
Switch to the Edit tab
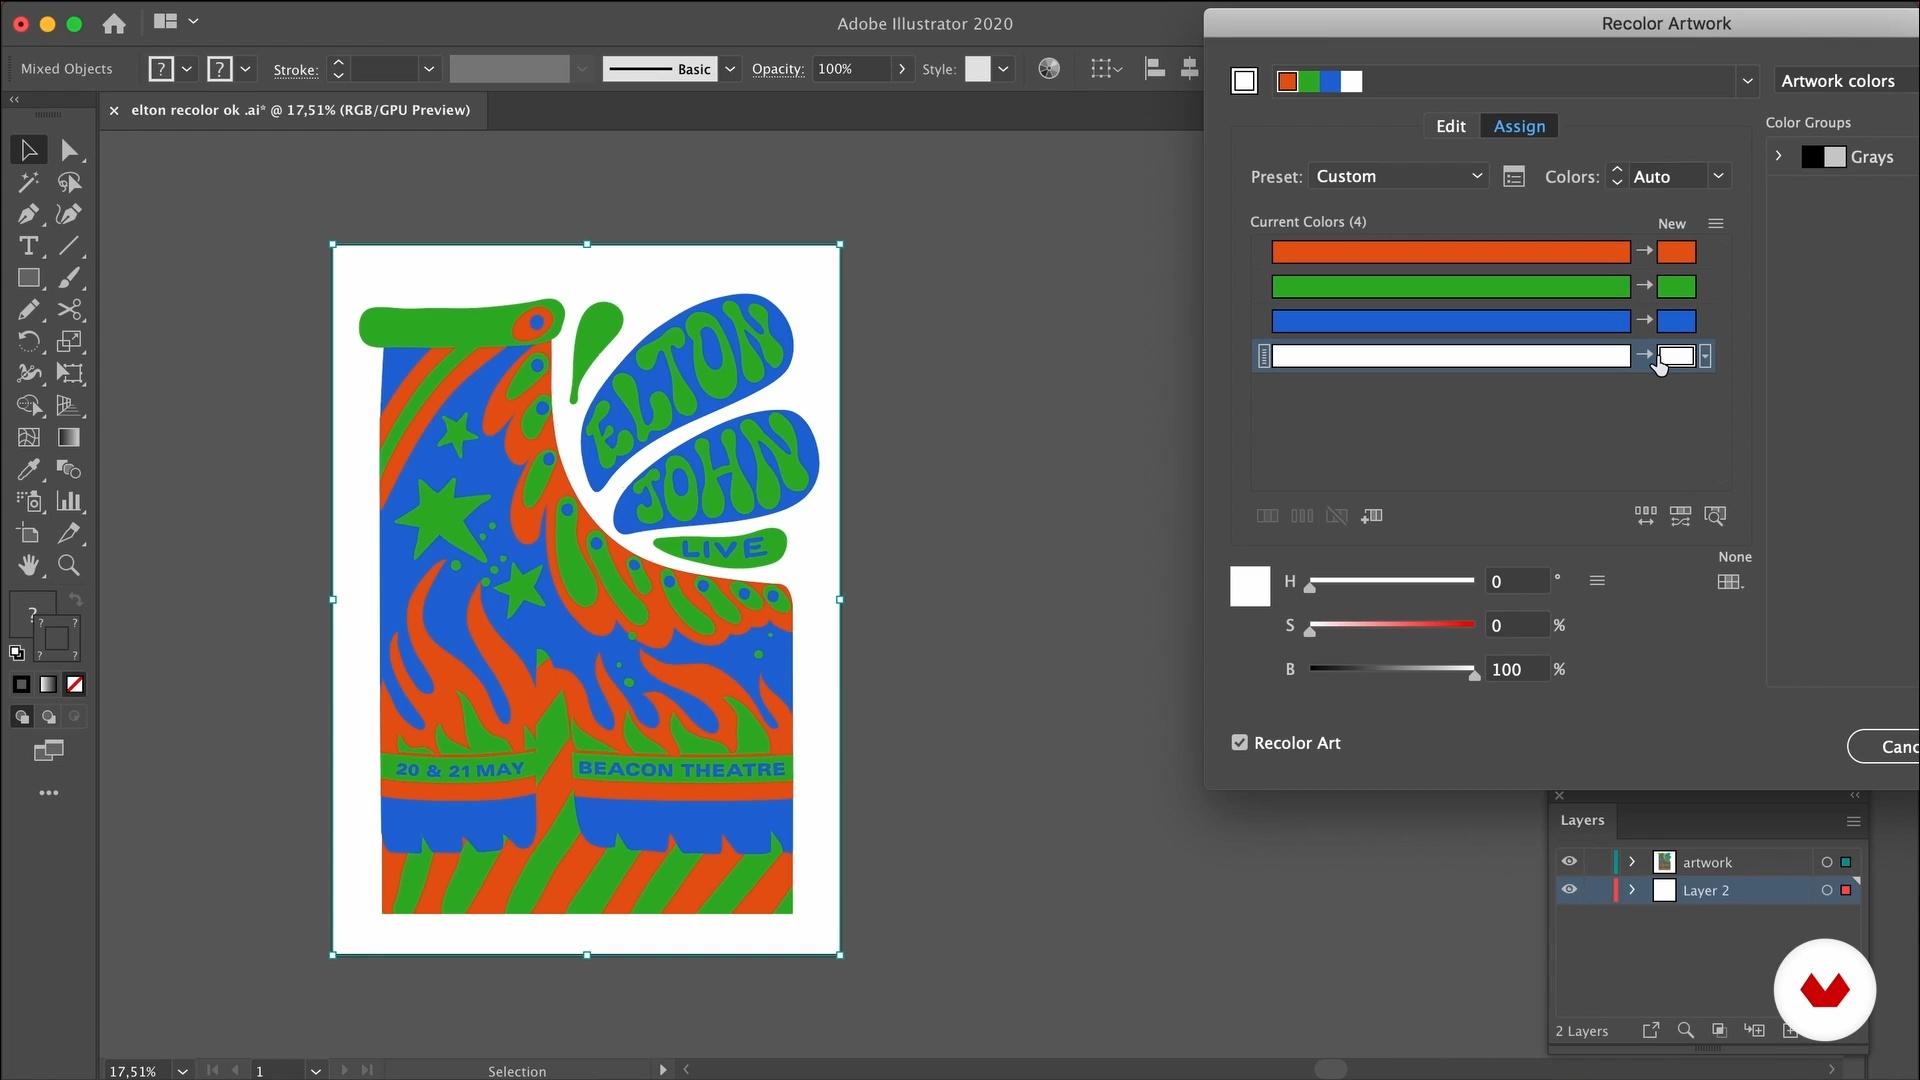coord(1450,126)
